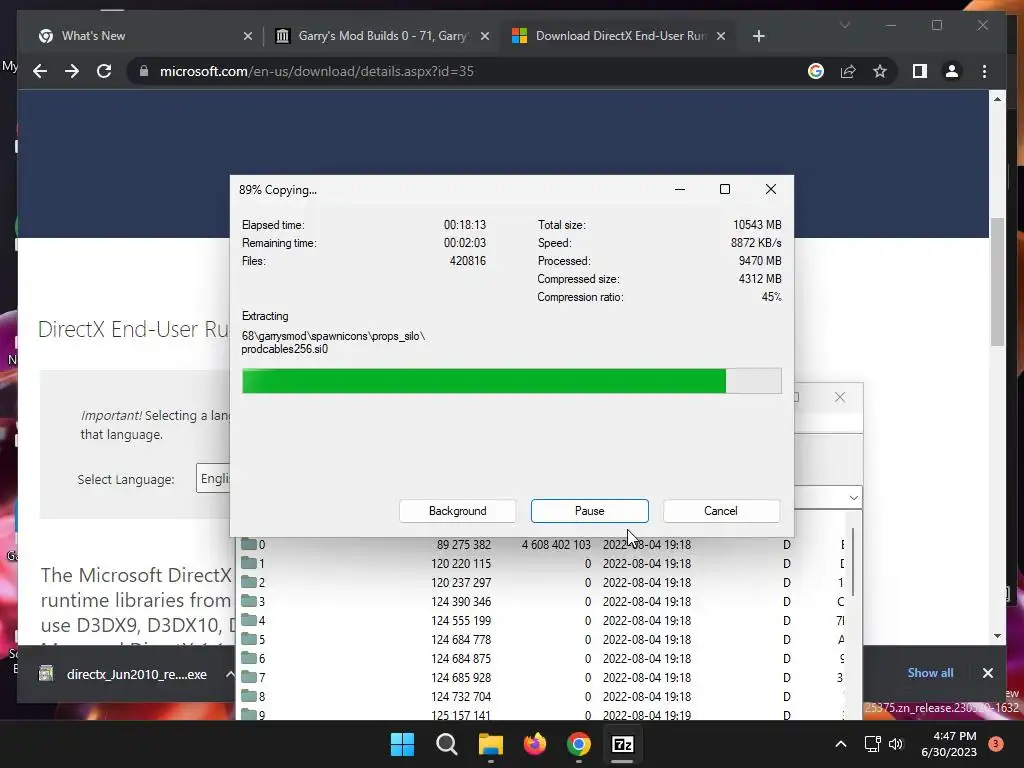
Task: Click the site lock icon
Action: [144, 71]
